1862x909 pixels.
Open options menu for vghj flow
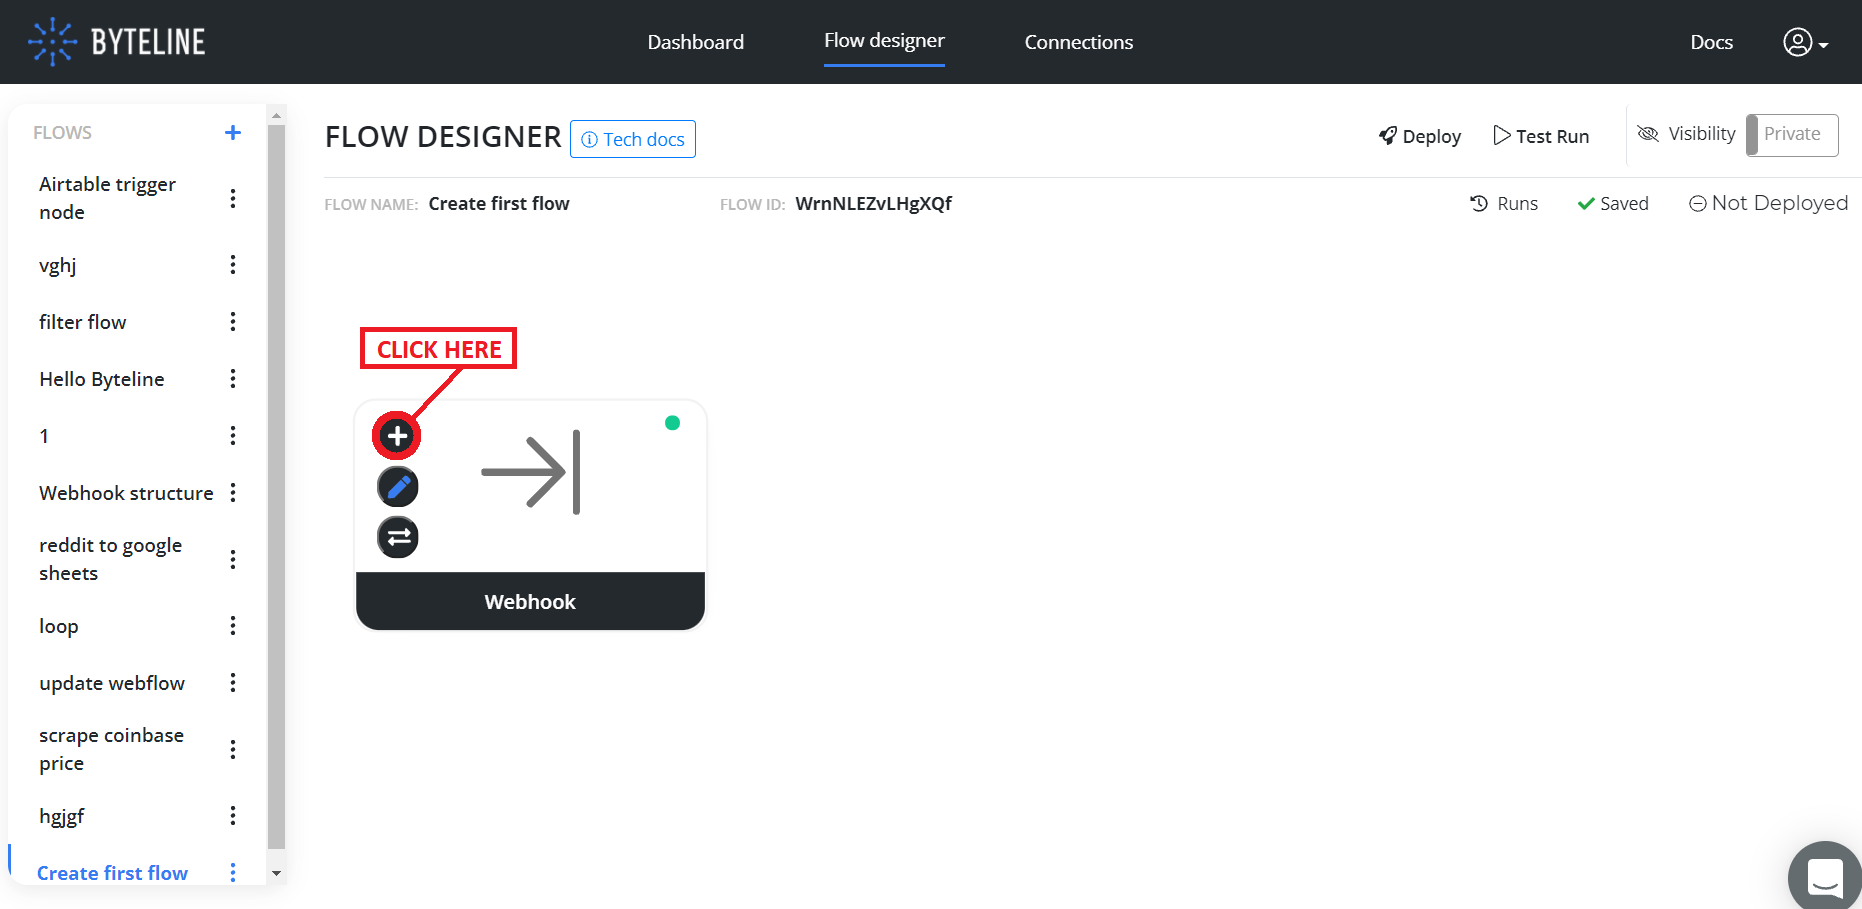pyautogui.click(x=233, y=265)
